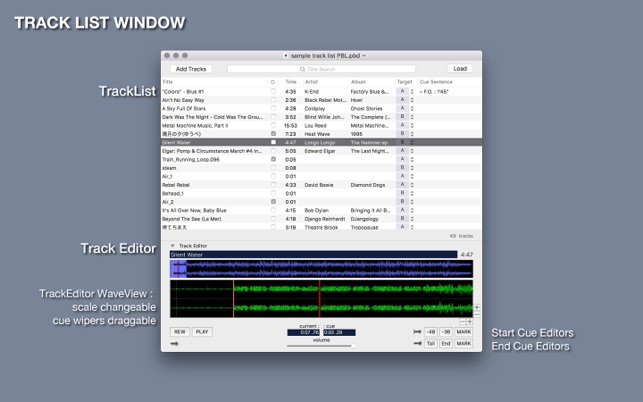Click the -48 start cue button
This screenshot has height=402, width=643.
(430, 332)
